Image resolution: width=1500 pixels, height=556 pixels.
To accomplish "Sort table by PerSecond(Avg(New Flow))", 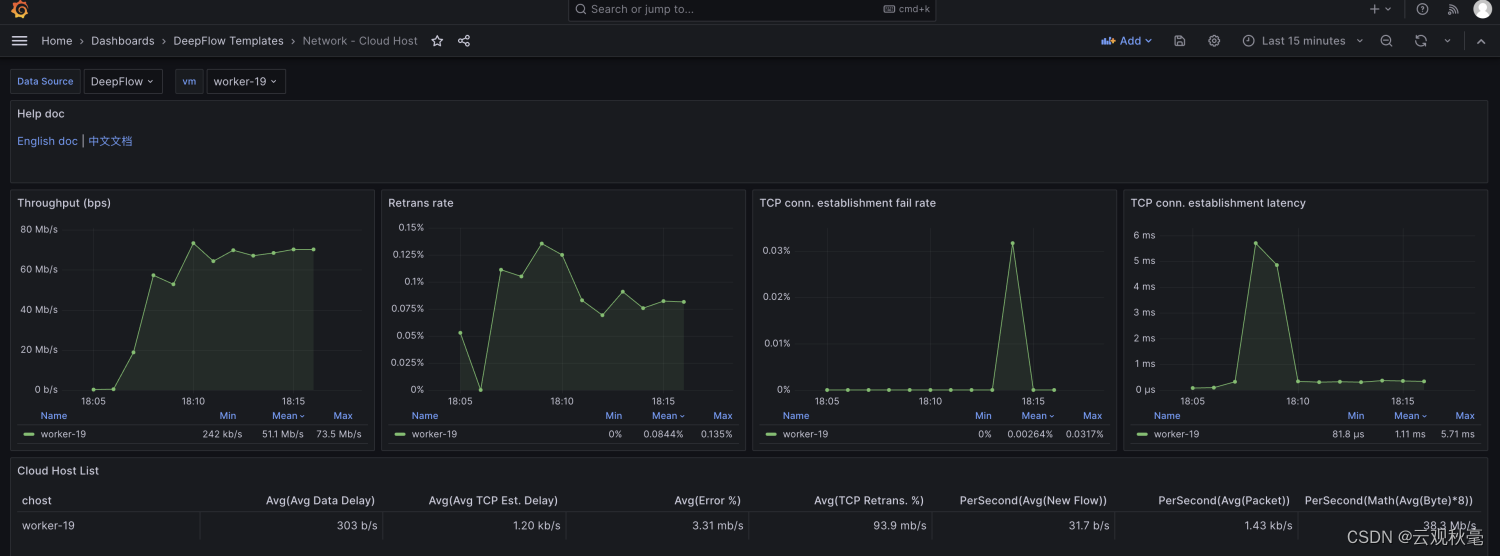I will (x=1033, y=500).
